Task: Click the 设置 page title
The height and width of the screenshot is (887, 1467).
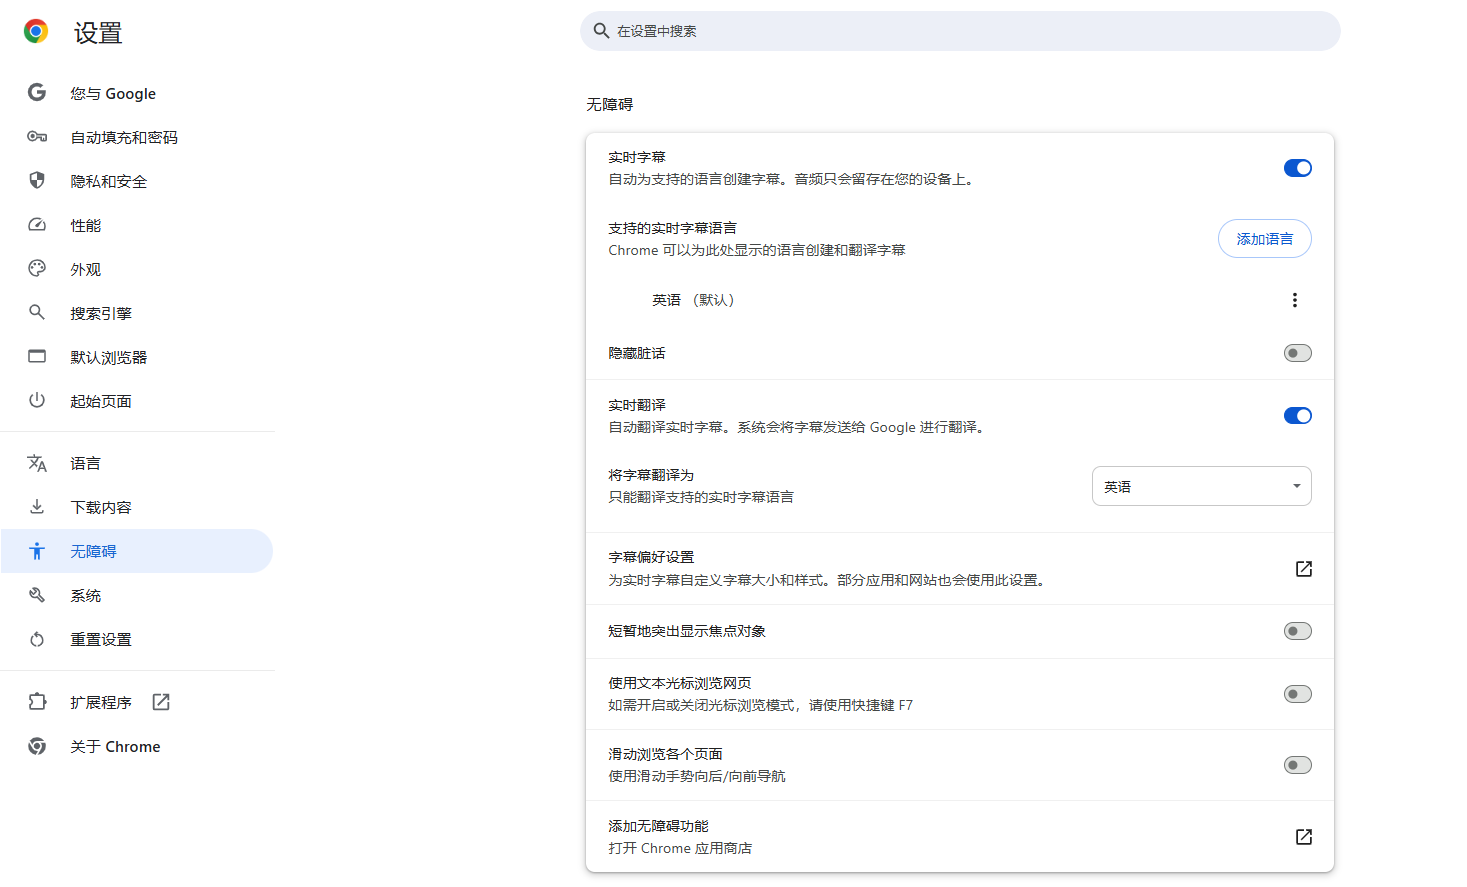Action: point(98,33)
